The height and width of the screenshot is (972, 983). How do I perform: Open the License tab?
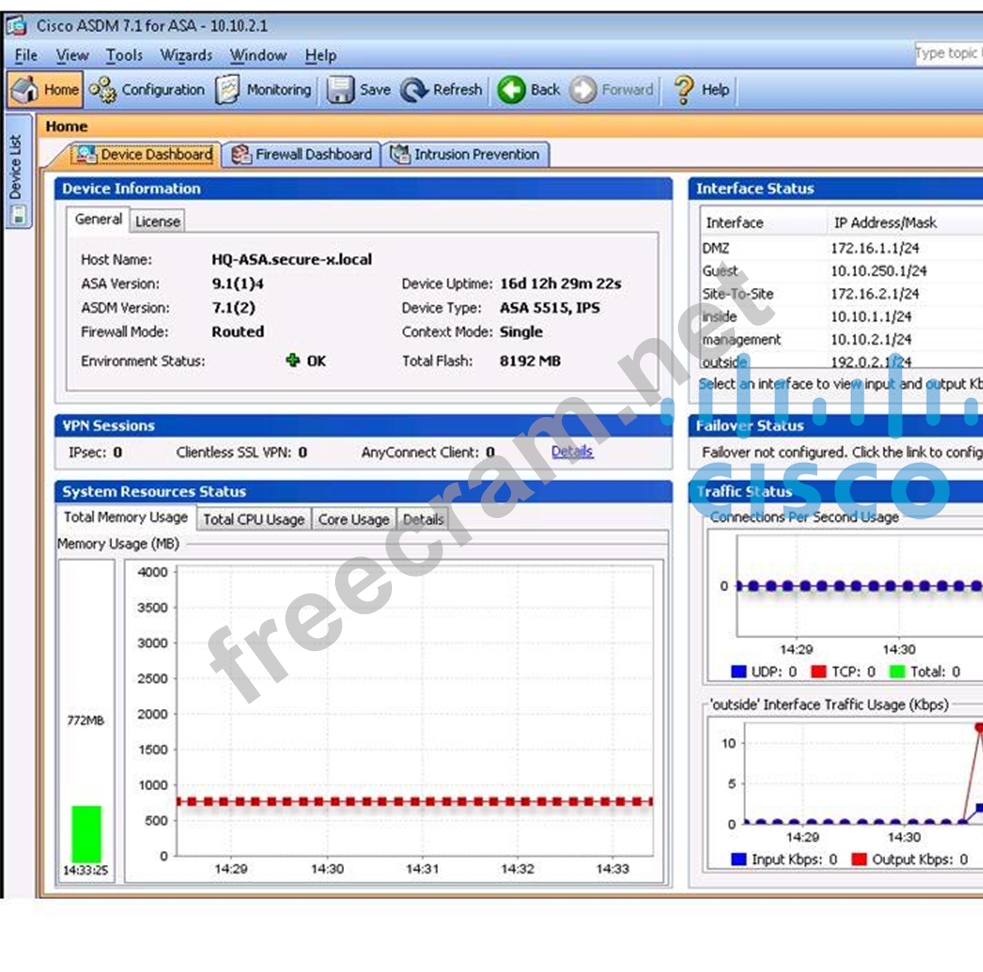tap(157, 221)
